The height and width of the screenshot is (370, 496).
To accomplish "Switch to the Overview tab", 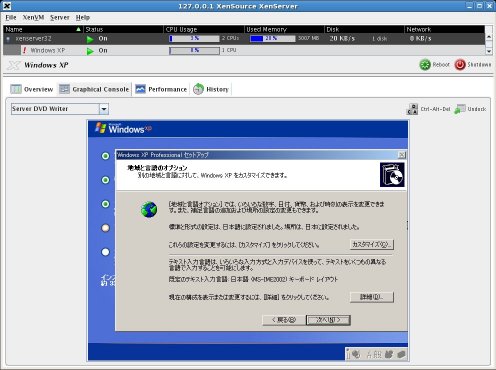I will [32, 89].
